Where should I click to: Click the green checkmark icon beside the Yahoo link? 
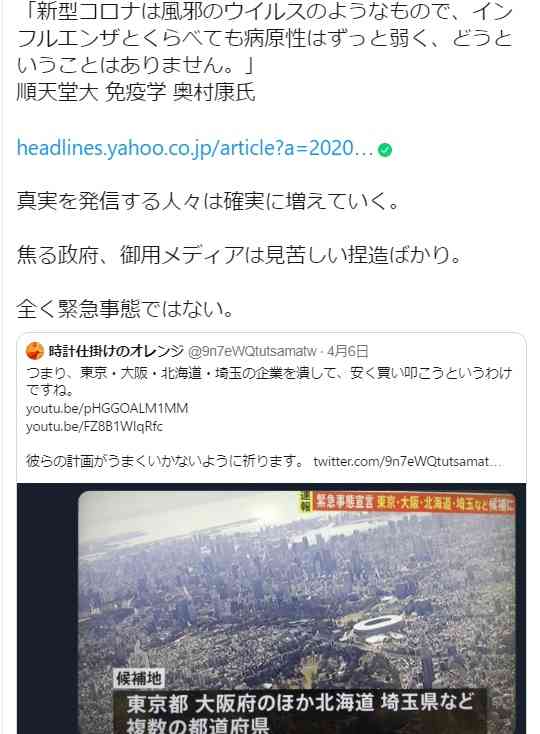point(385,150)
